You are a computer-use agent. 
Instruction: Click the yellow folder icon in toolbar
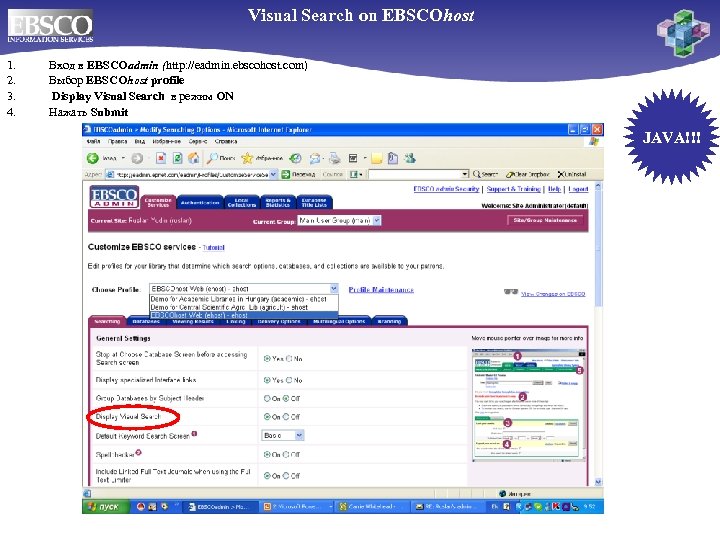click(377, 159)
